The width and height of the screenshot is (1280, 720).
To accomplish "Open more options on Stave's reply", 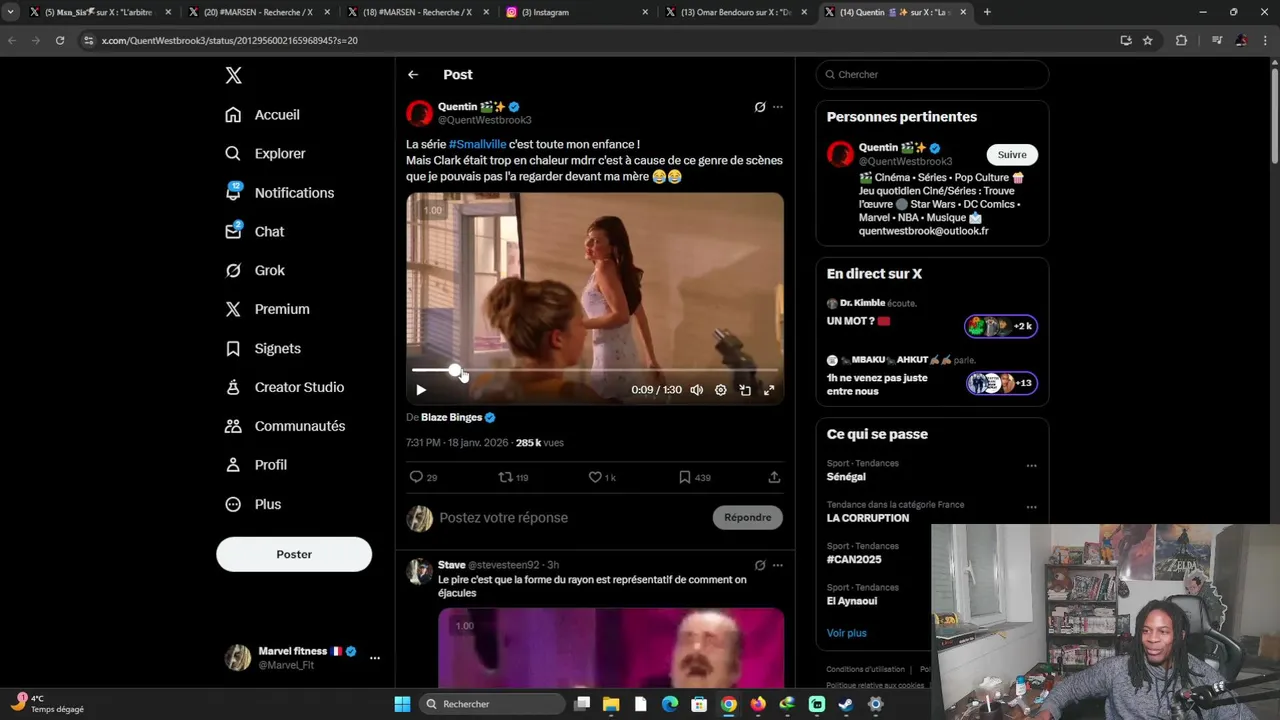I will (778, 565).
